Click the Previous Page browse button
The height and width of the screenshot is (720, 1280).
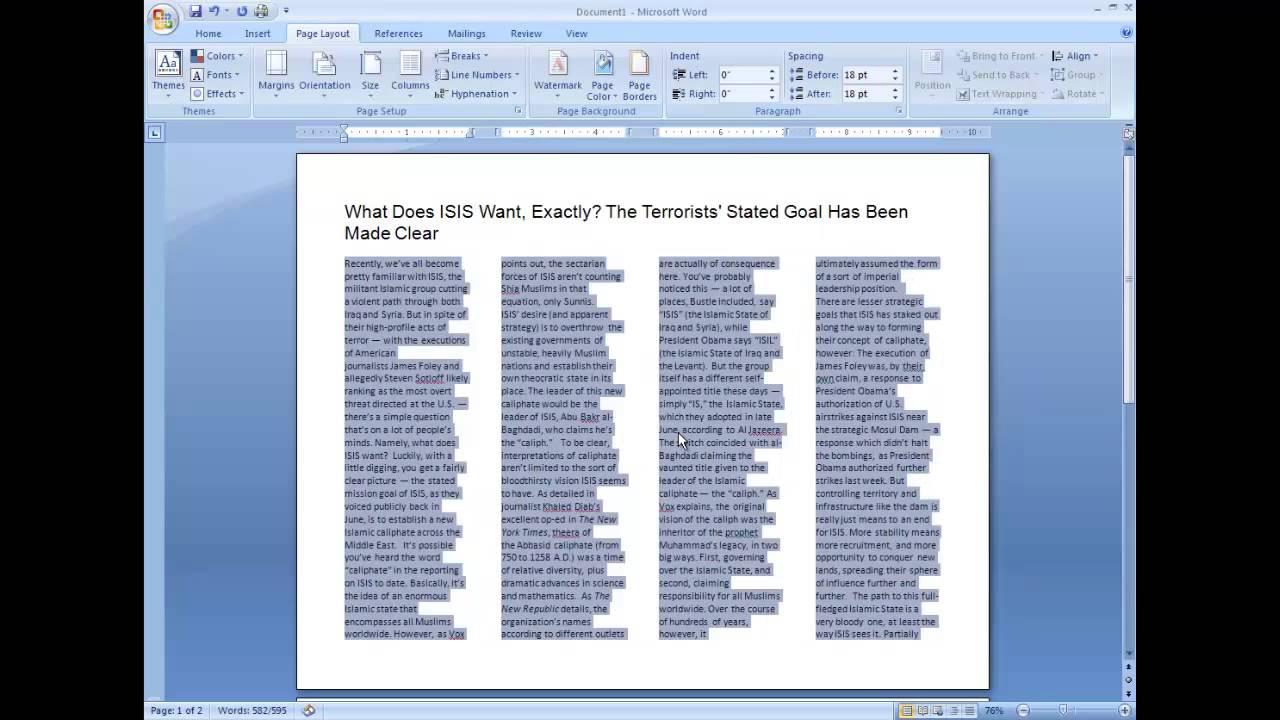[x=1128, y=667]
